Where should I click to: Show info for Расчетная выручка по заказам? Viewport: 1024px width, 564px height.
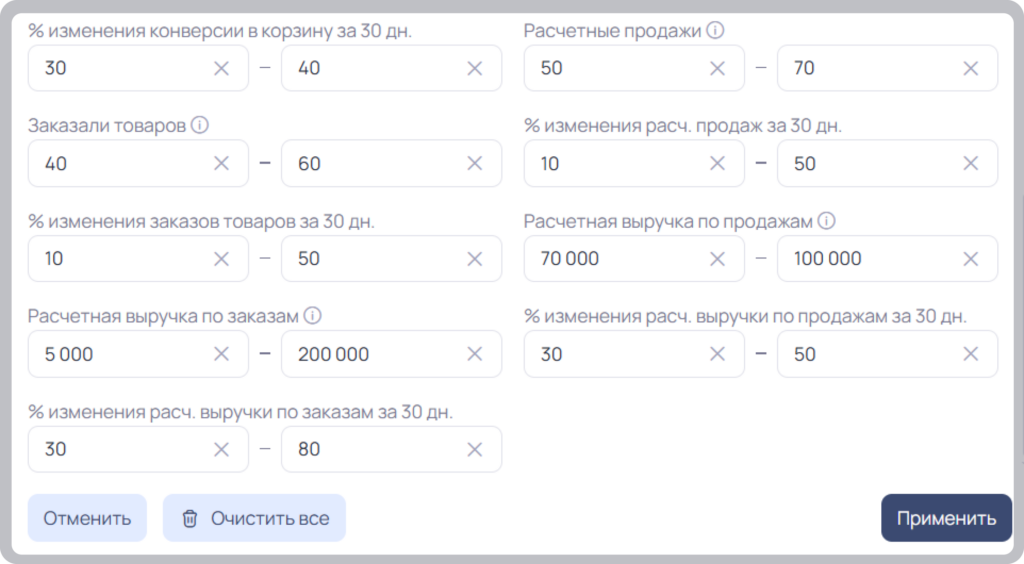[x=312, y=316]
